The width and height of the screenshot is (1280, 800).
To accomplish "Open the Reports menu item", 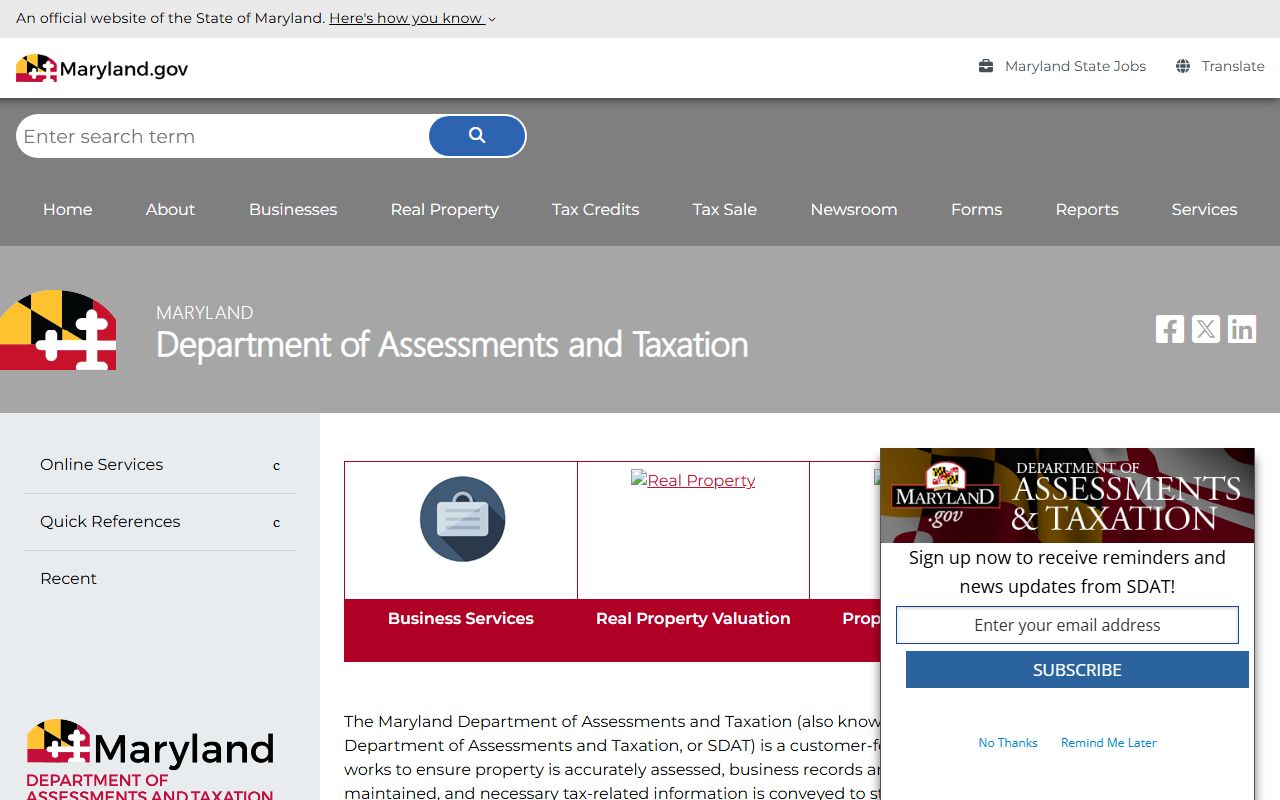I will 1087,209.
